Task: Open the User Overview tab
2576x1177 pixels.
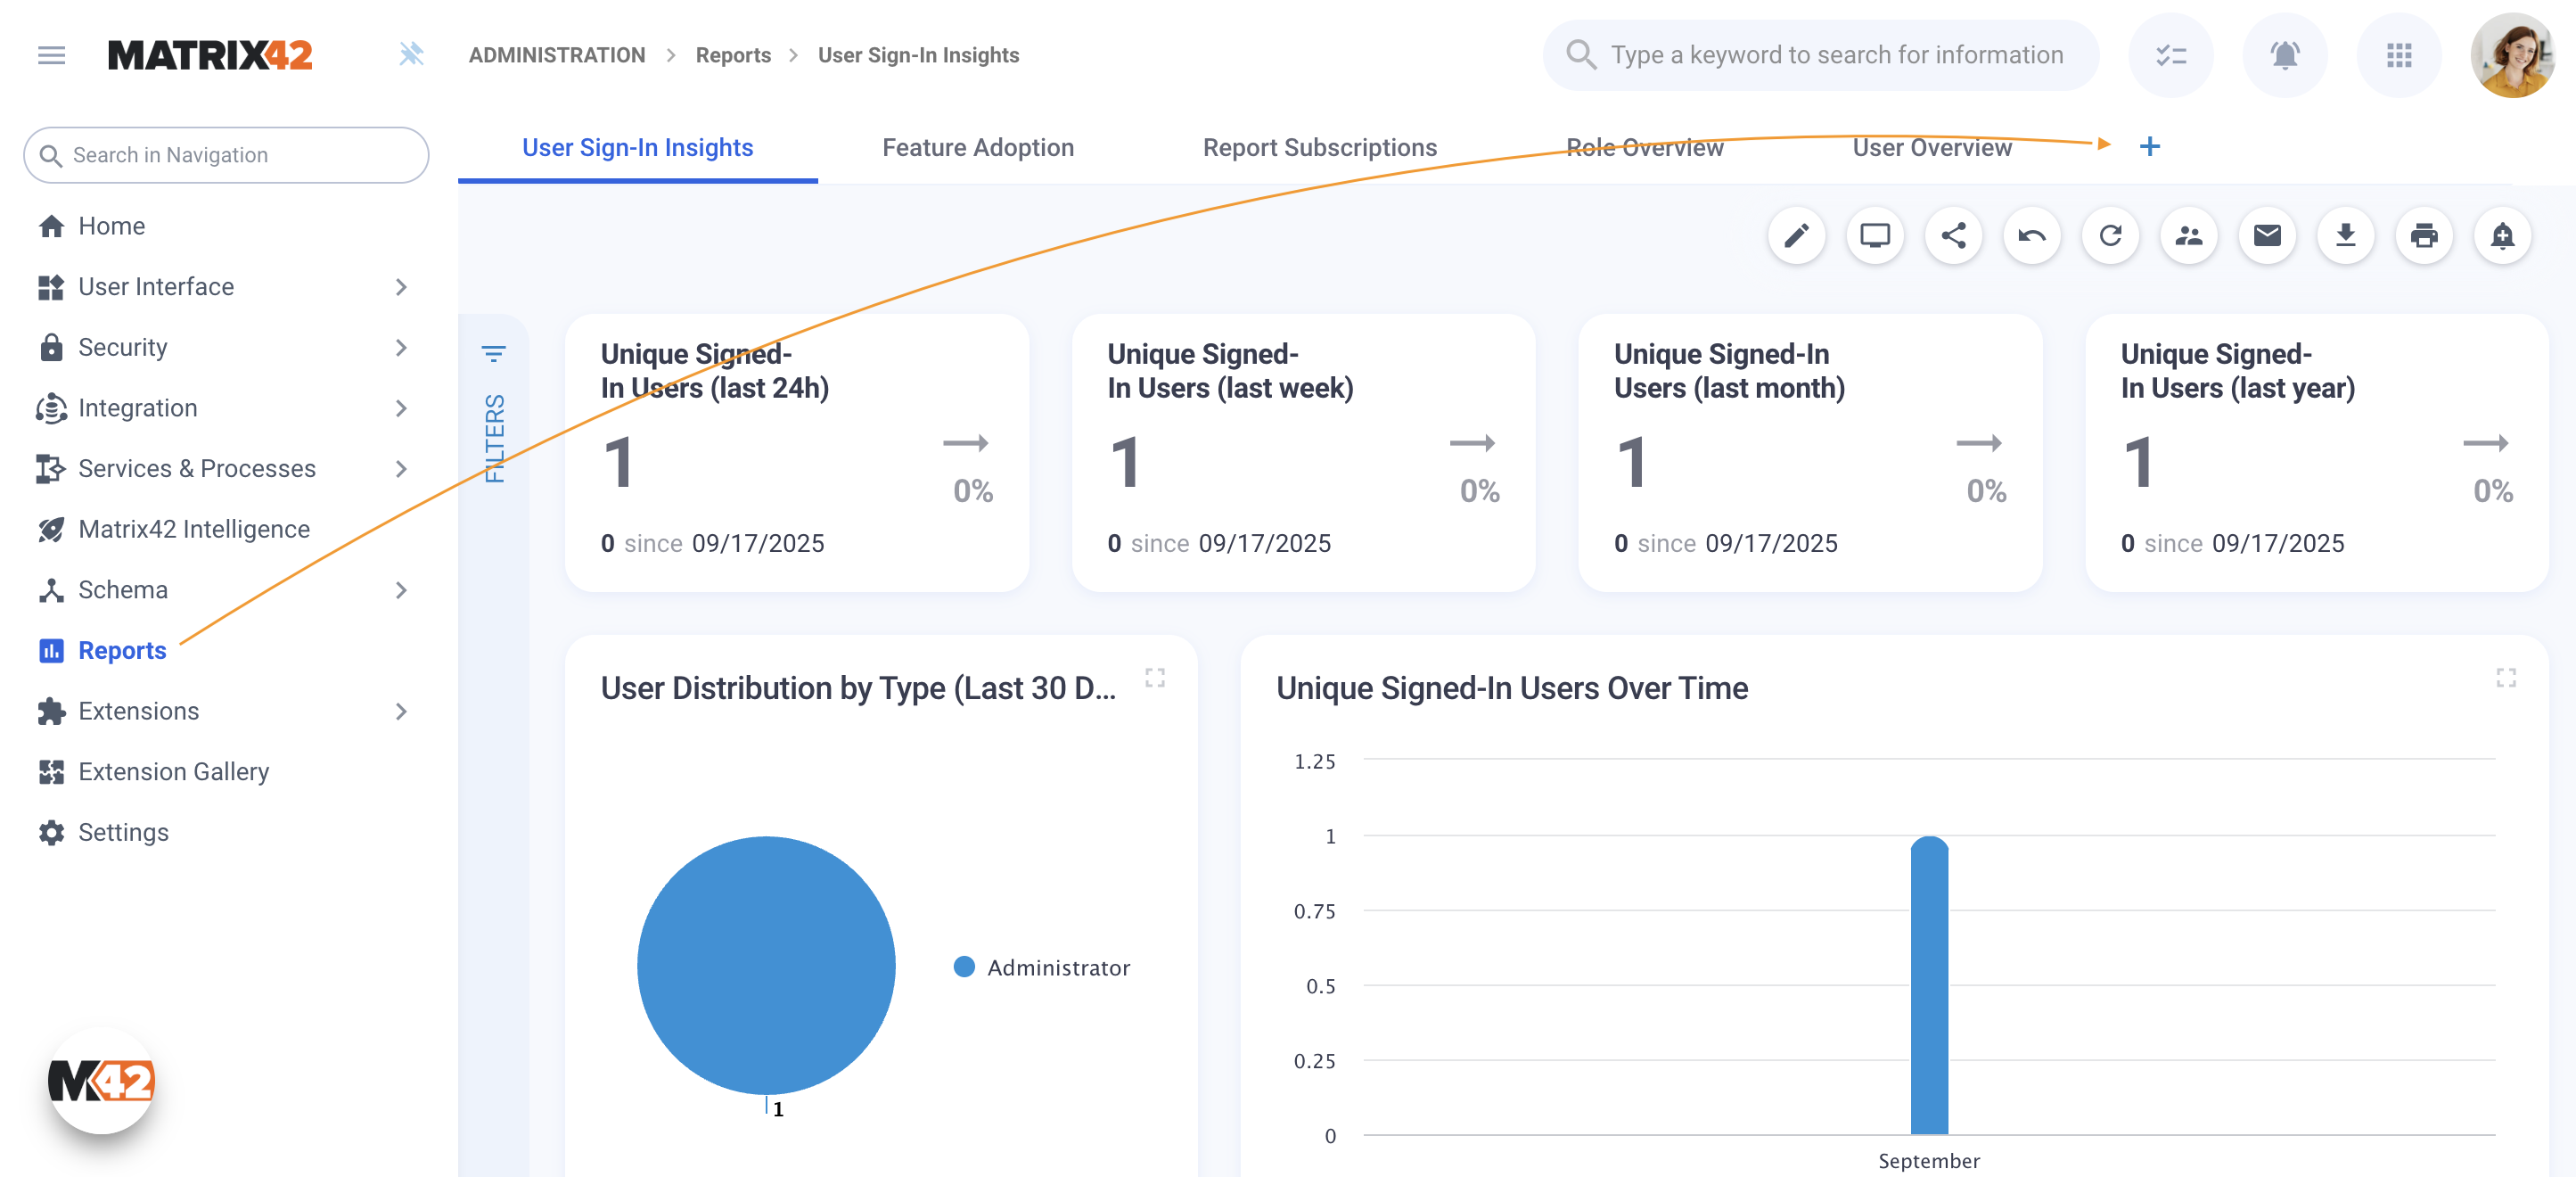Action: click(1931, 147)
